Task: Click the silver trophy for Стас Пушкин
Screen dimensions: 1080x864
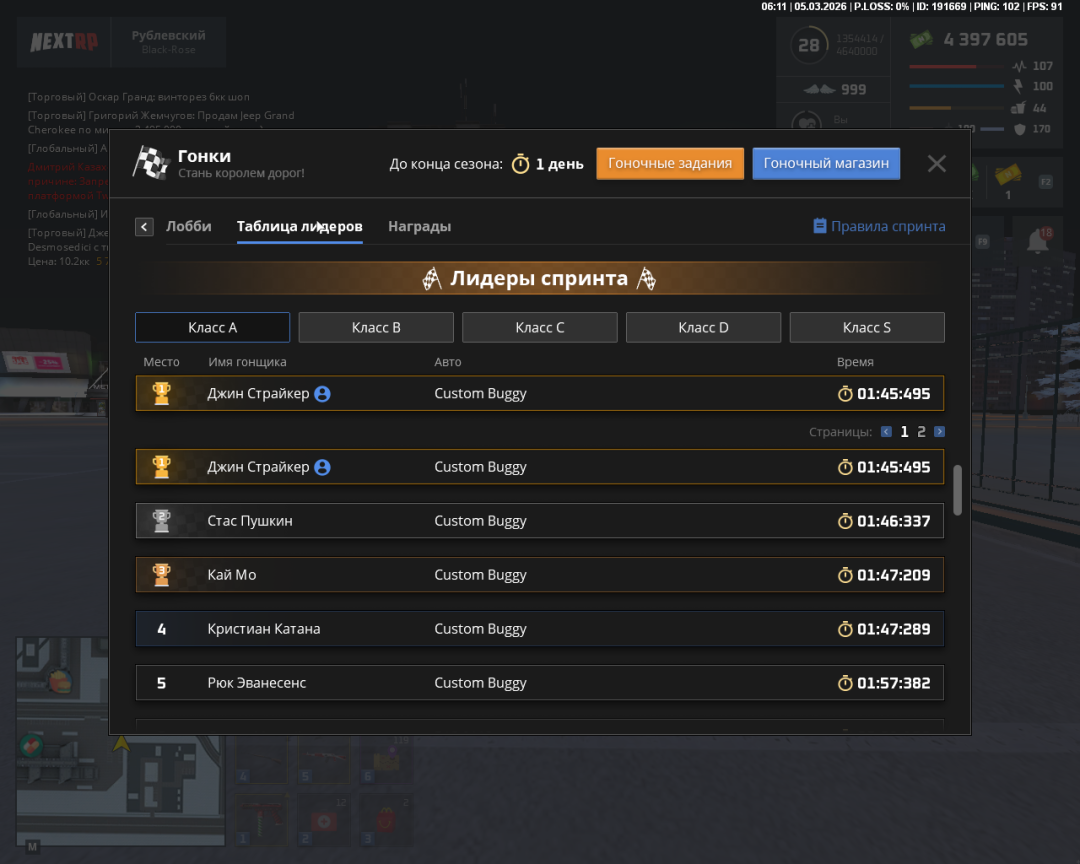Action: [161, 521]
